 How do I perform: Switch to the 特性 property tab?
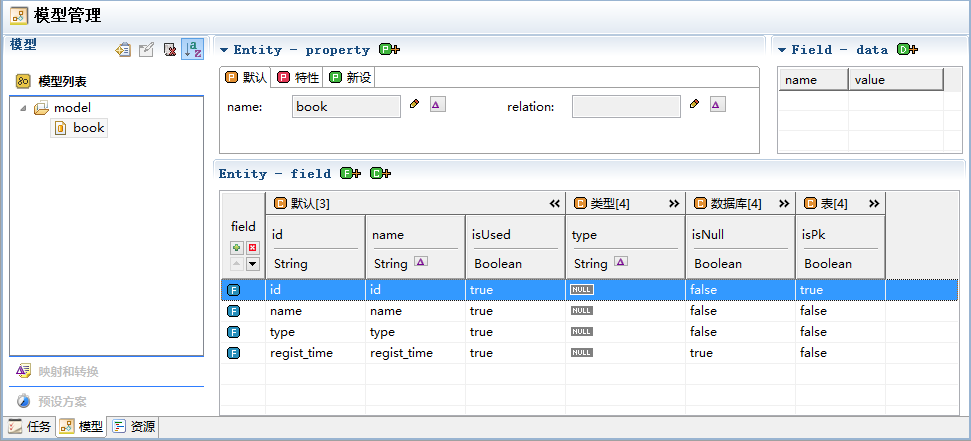298,77
